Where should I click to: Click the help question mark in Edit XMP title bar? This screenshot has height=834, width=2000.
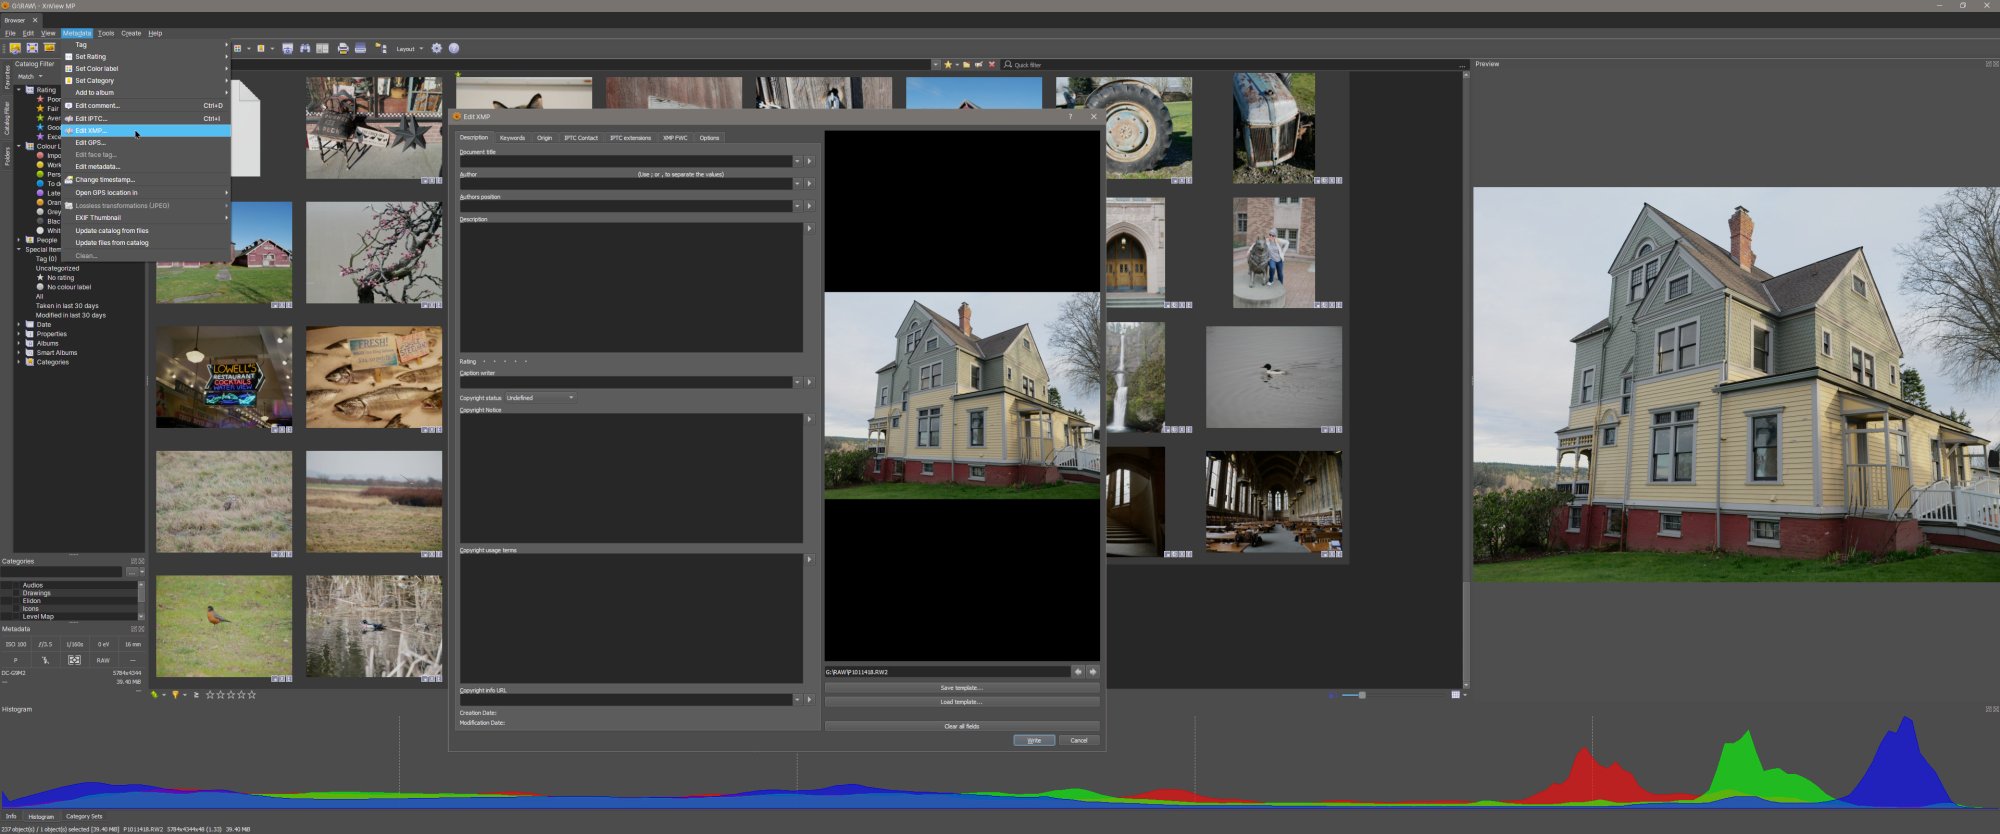point(1070,116)
